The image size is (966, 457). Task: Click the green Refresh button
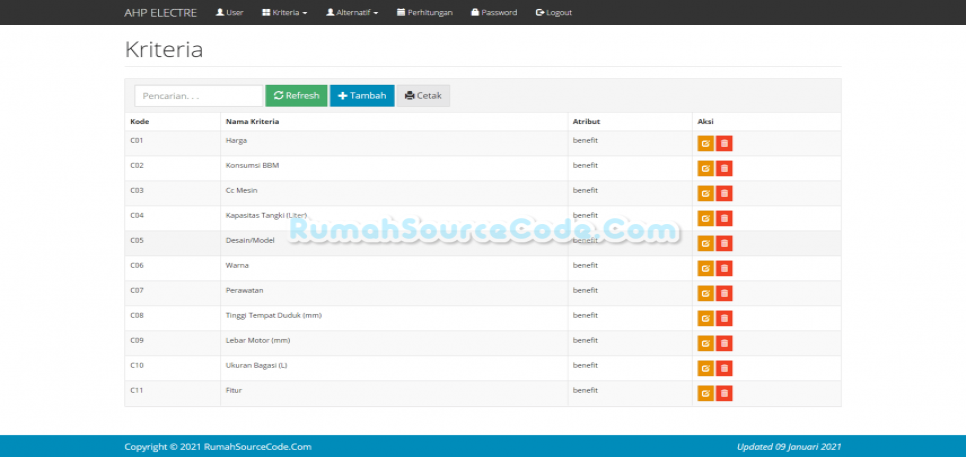point(296,96)
